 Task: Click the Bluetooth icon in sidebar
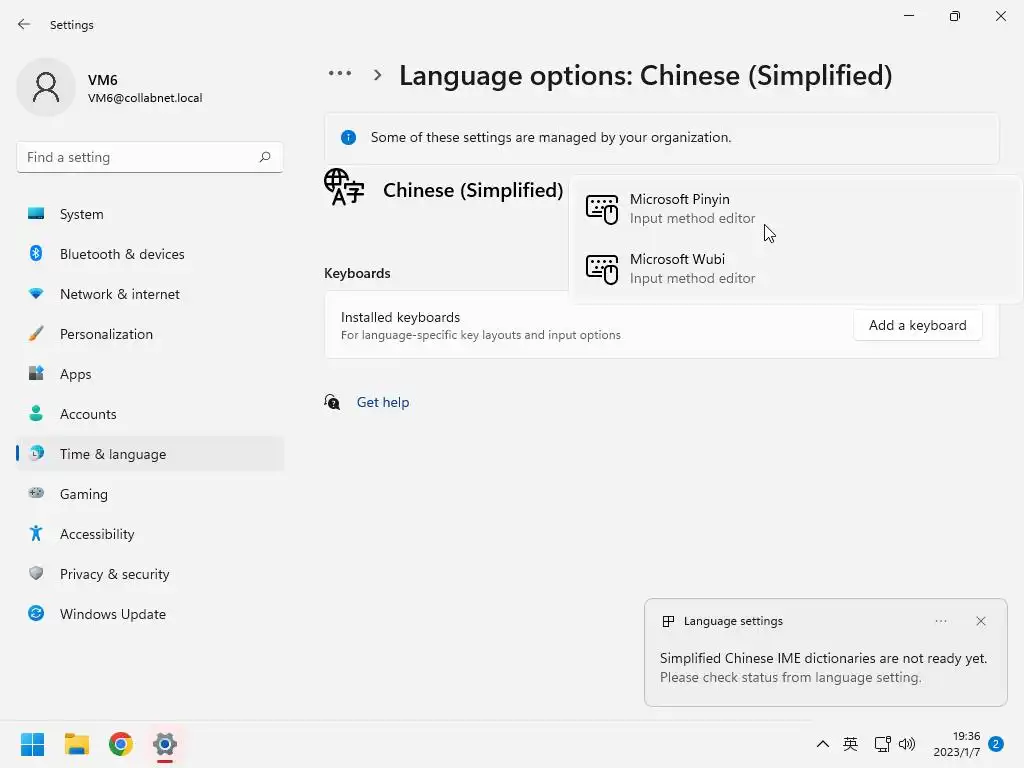point(36,253)
